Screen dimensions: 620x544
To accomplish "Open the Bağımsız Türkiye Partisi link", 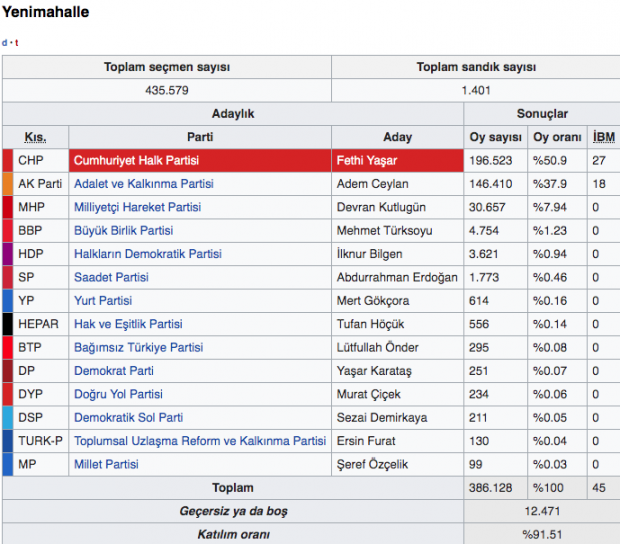I will point(138,347).
